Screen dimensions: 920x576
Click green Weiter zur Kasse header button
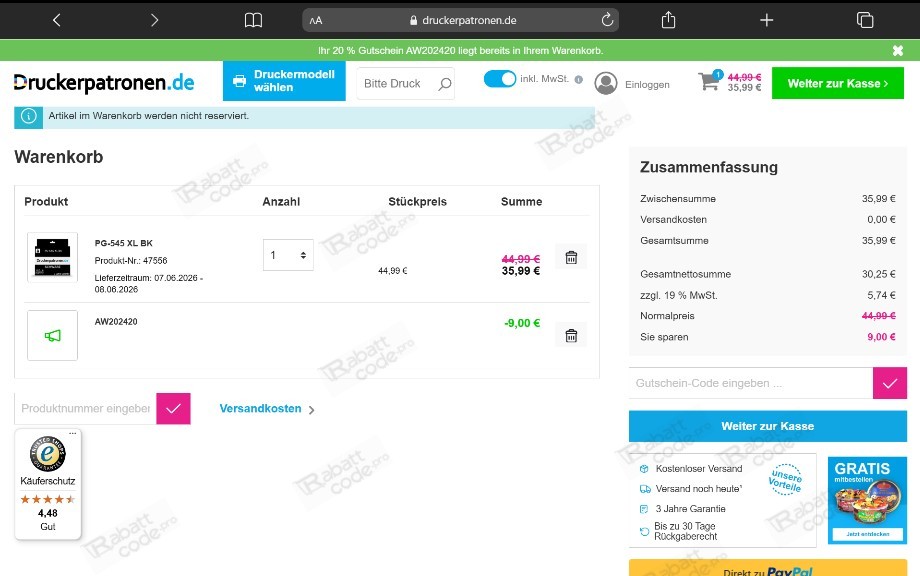(x=837, y=83)
